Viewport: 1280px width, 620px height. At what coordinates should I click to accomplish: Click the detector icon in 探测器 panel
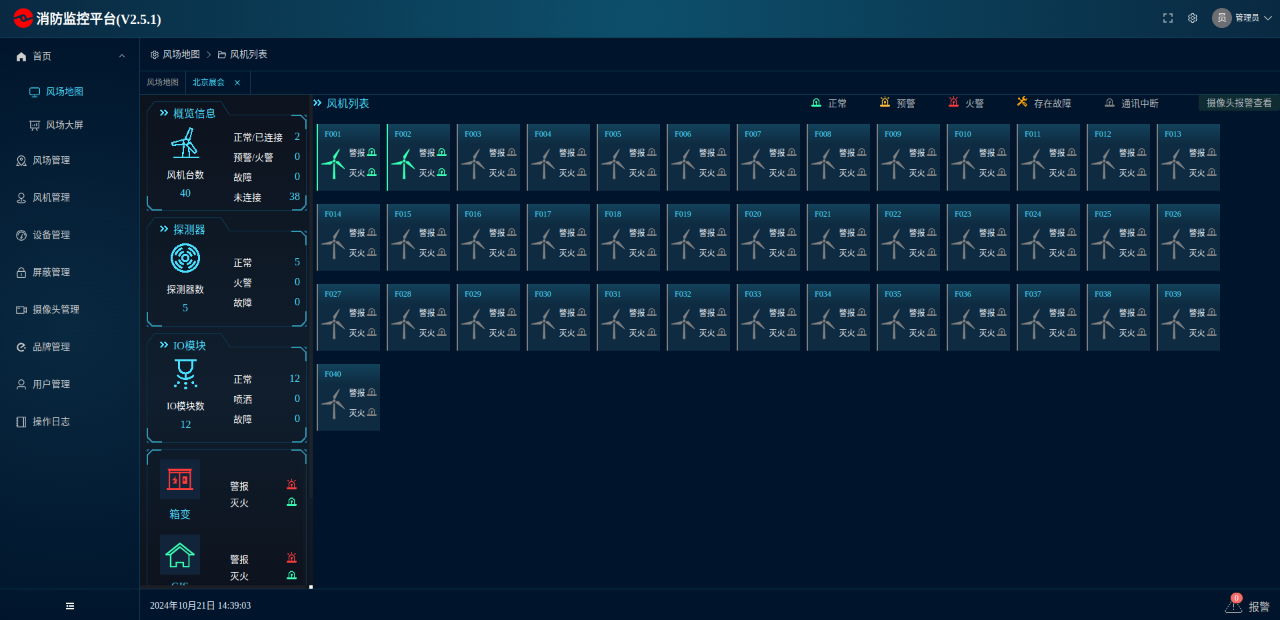185,259
